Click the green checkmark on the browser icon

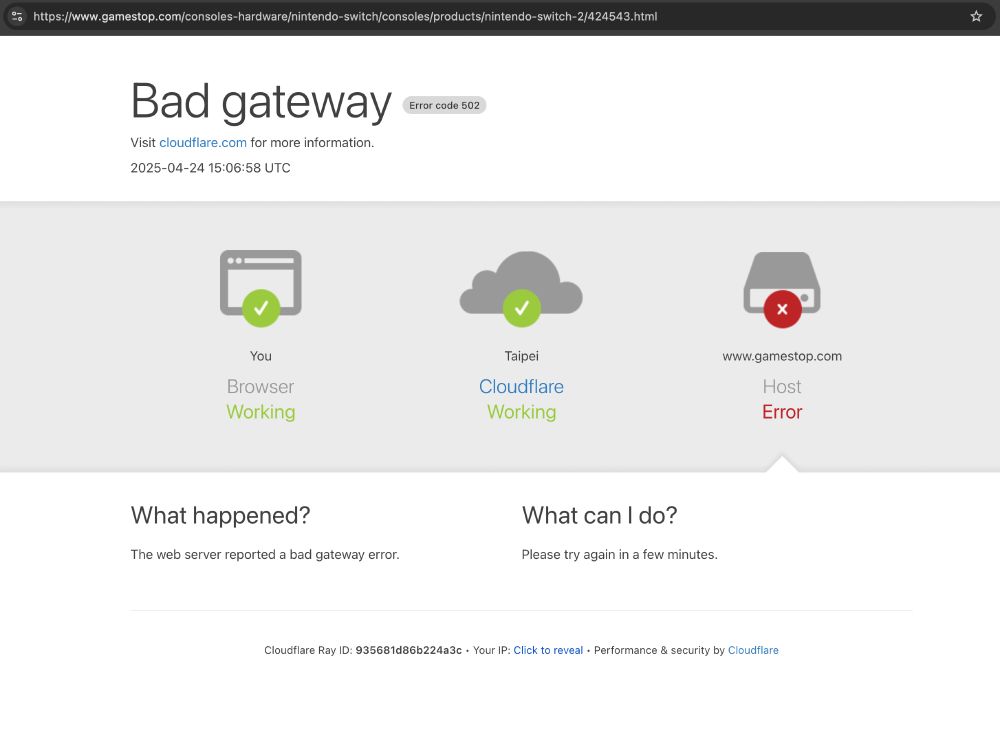[260, 309]
